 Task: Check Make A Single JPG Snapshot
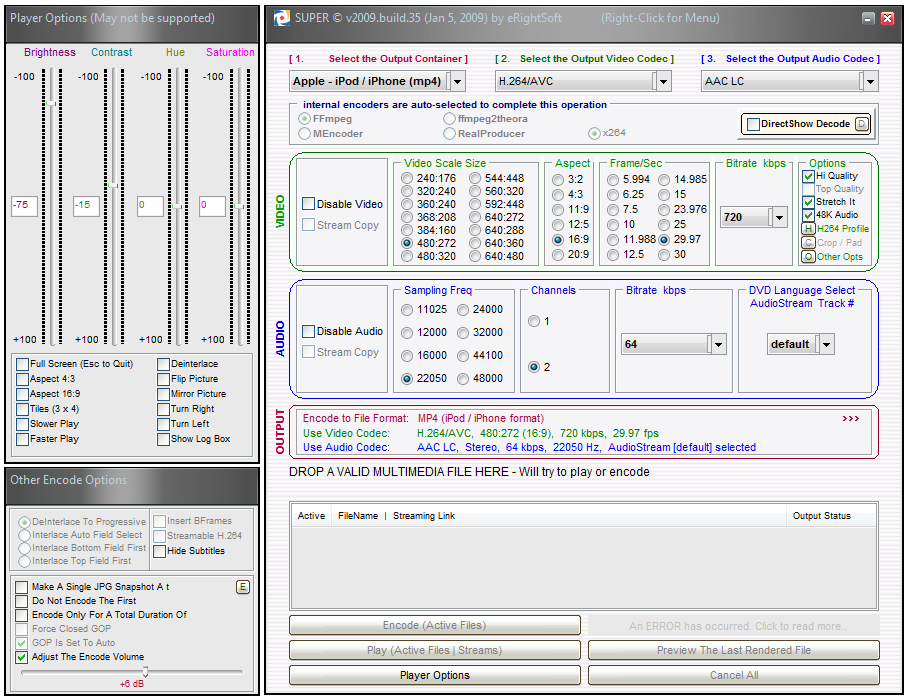tap(21, 587)
